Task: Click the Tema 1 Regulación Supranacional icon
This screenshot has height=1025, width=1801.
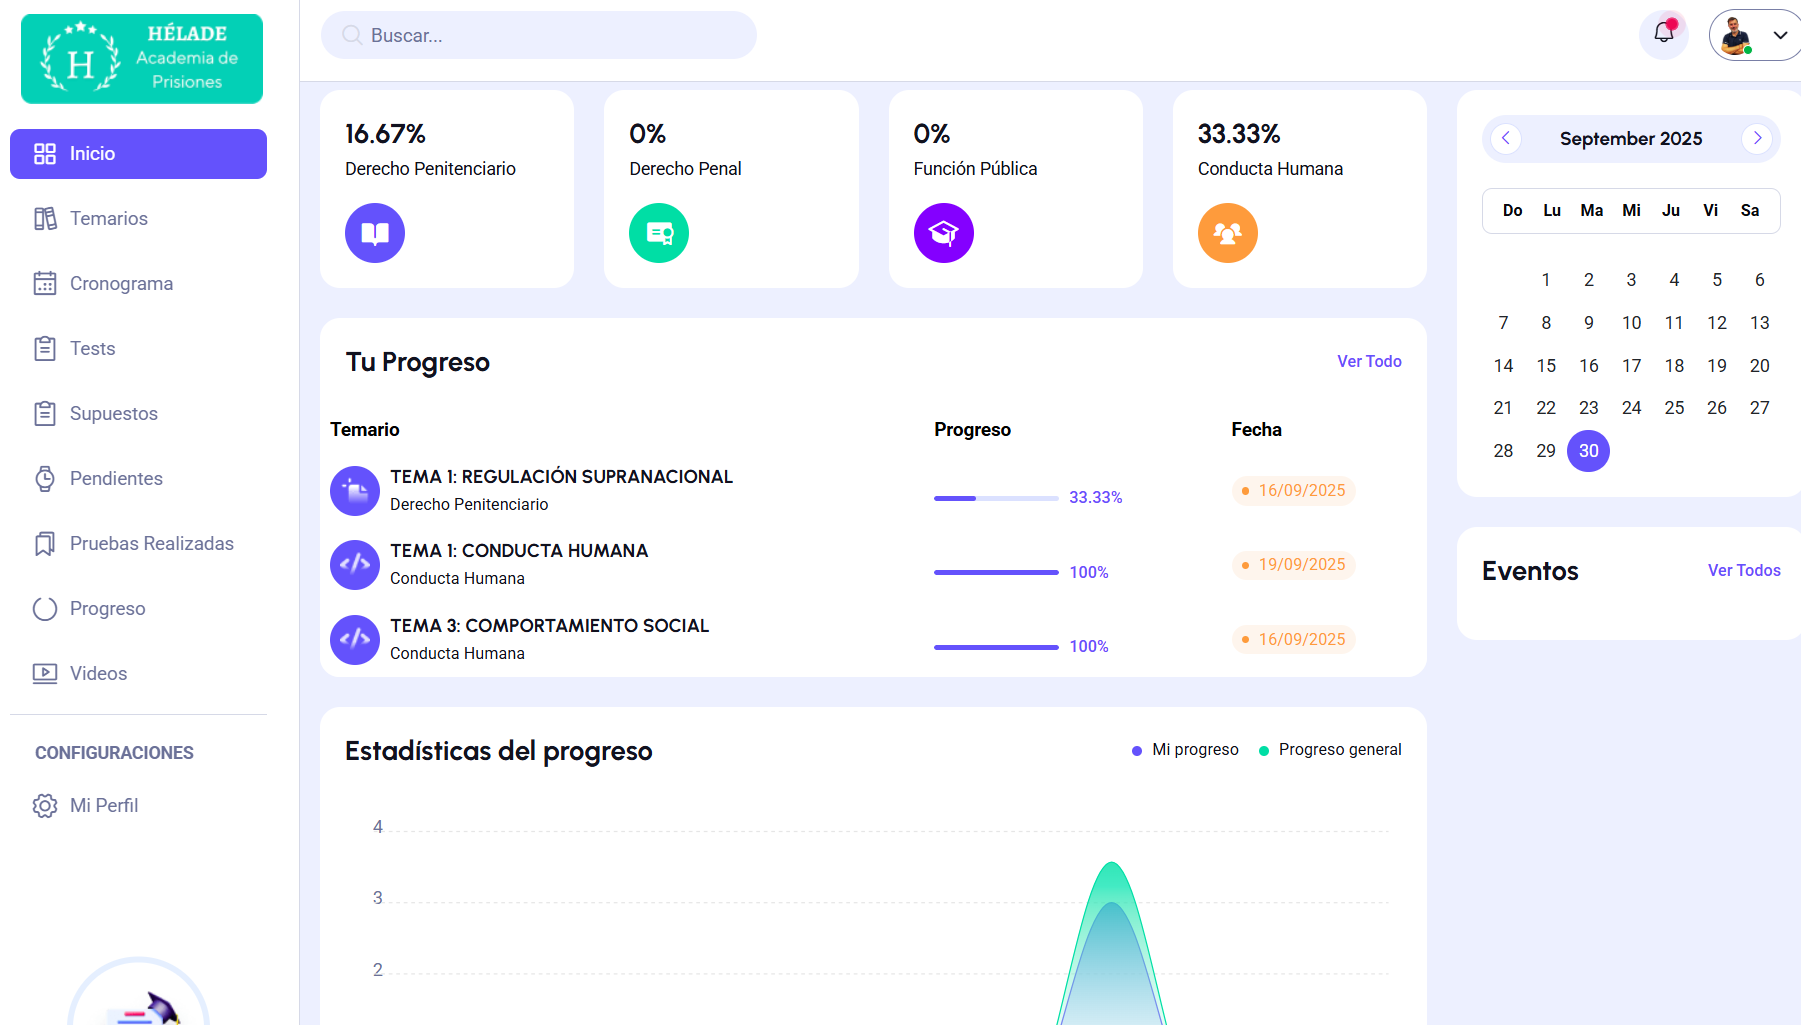Action: [x=355, y=491]
